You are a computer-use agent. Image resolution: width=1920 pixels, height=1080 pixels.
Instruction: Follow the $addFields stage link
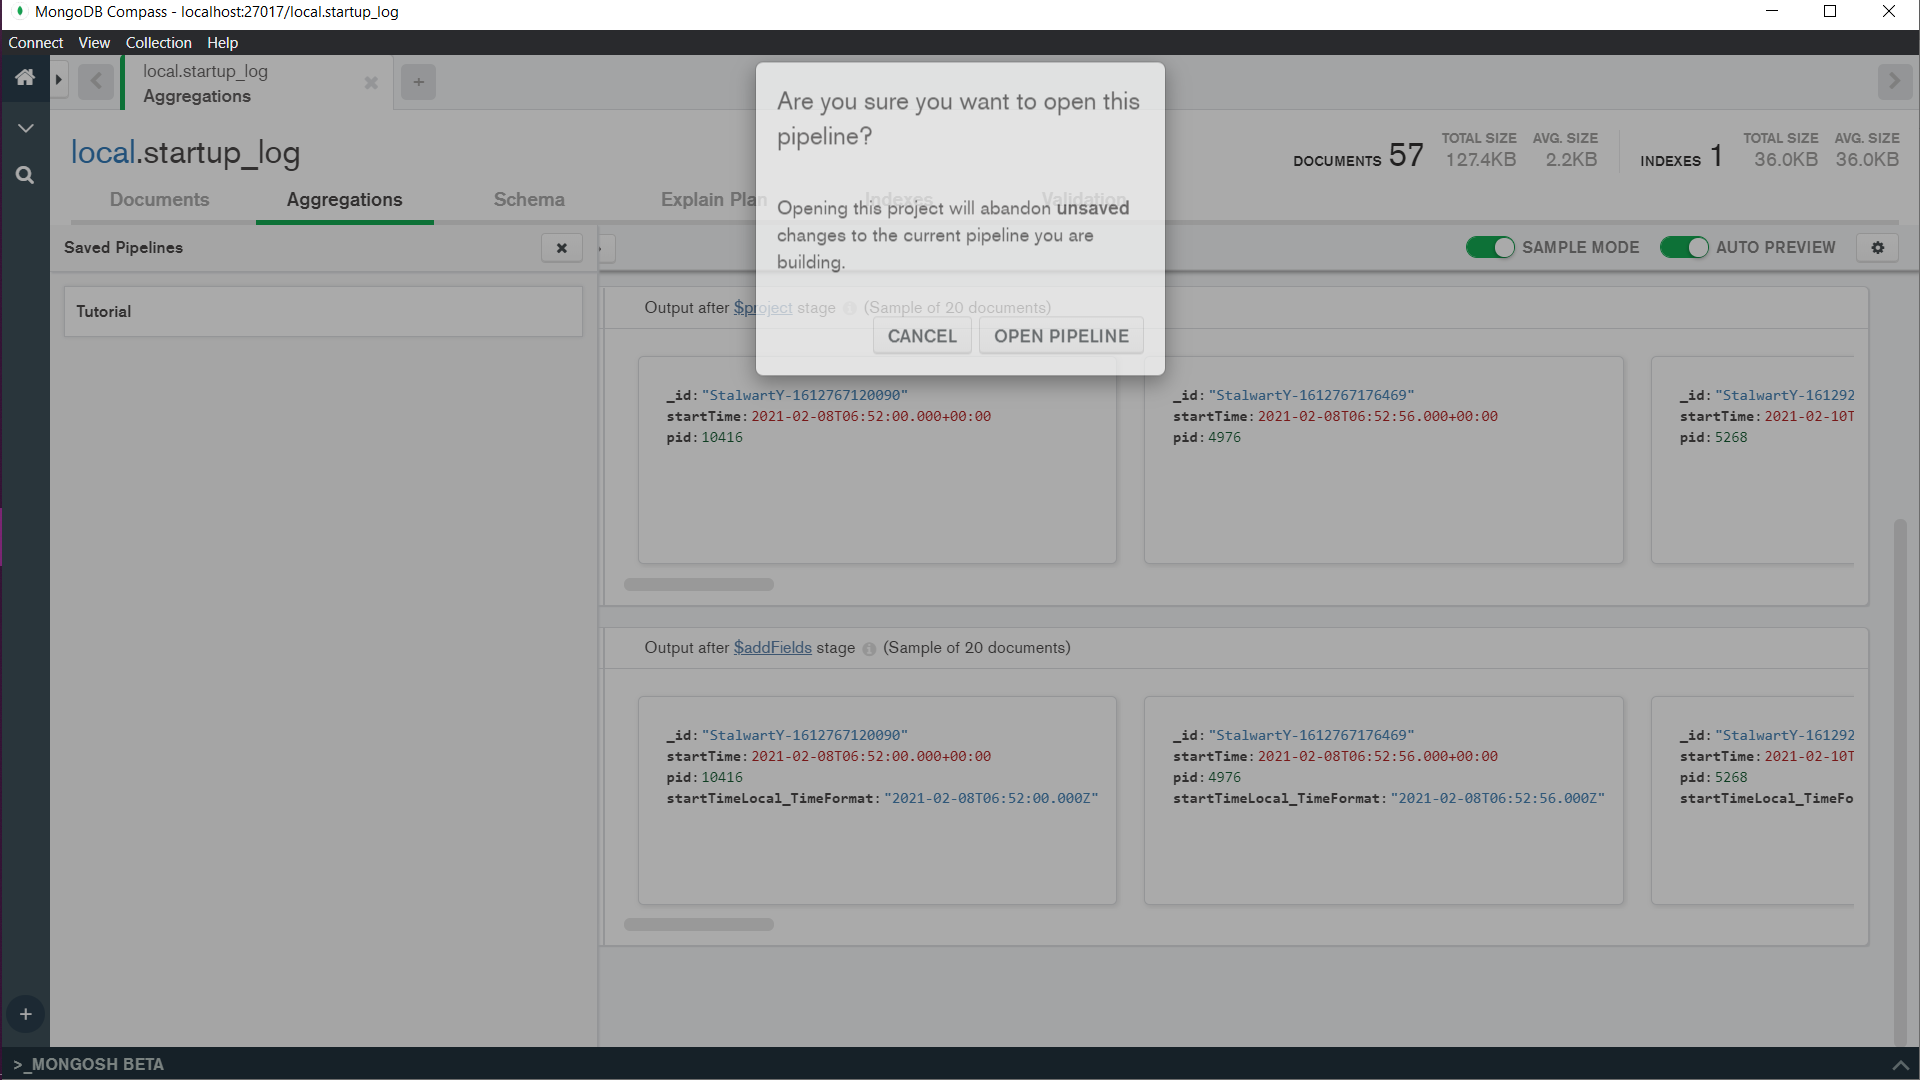click(x=773, y=648)
